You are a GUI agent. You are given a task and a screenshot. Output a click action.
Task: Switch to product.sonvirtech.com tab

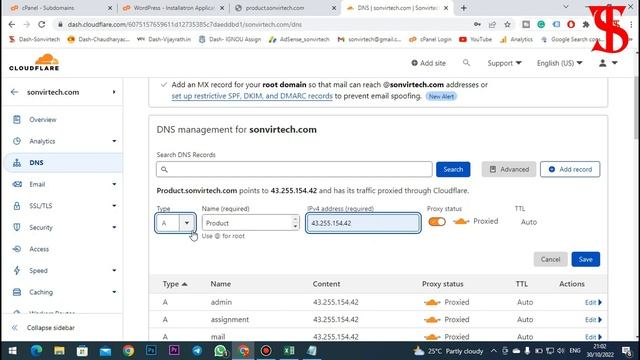point(285,8)
